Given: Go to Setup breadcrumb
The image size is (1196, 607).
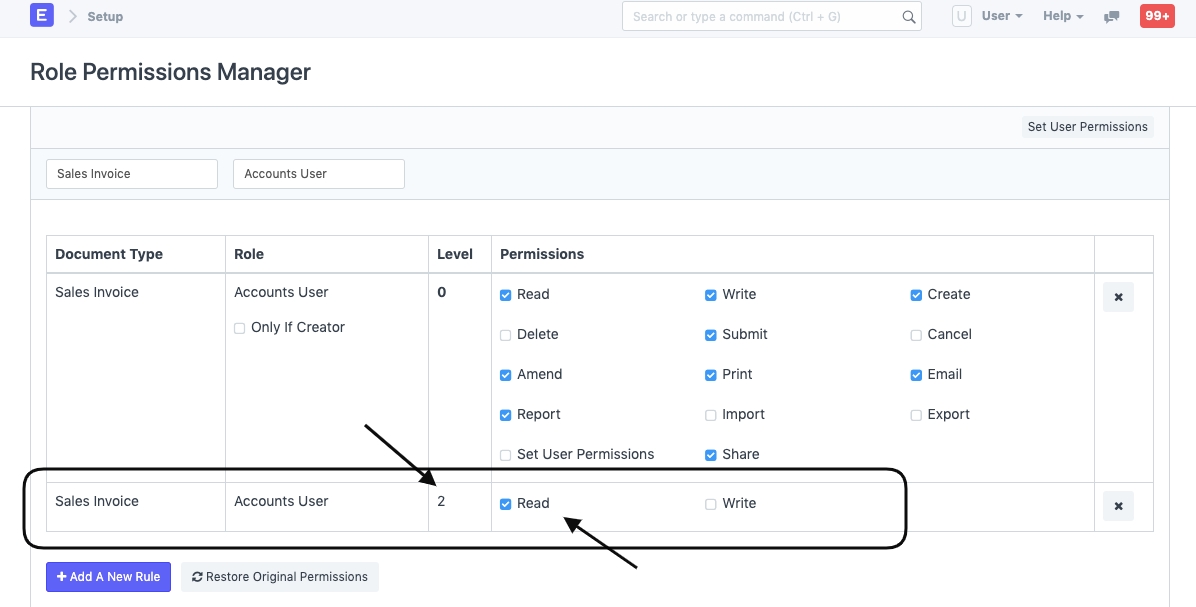Looking at the screenshot, I should [105, 17].
